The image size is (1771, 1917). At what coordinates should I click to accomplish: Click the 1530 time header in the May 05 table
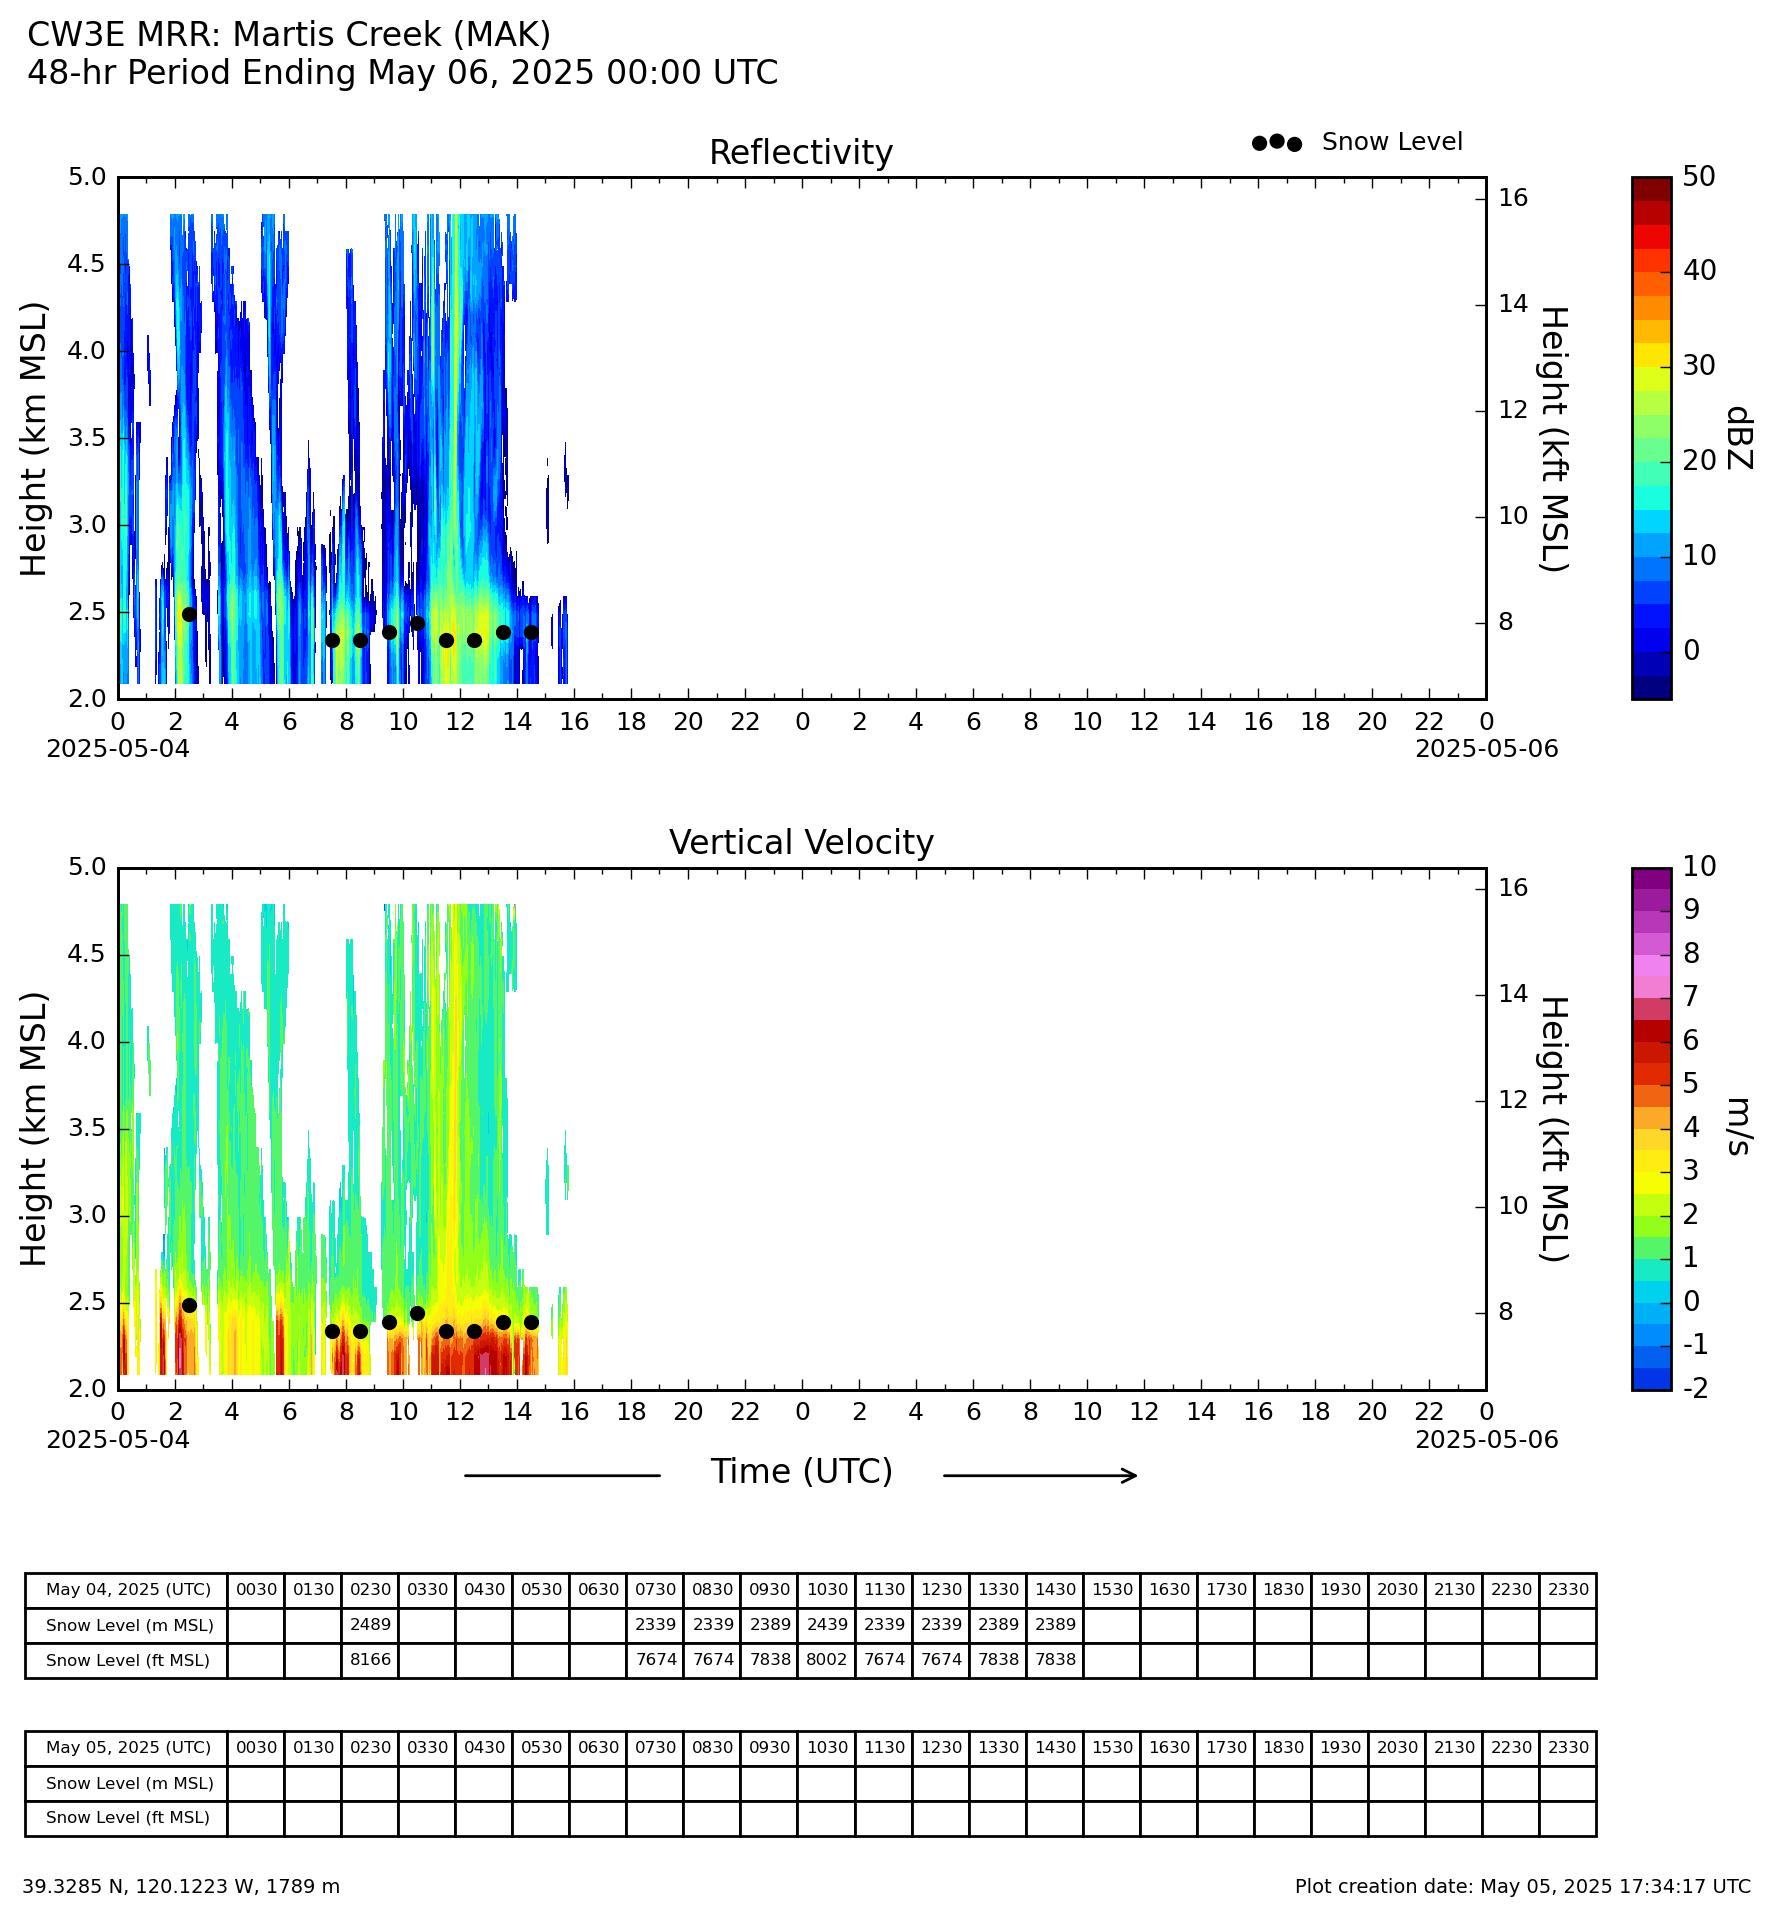(1112, 1748)
